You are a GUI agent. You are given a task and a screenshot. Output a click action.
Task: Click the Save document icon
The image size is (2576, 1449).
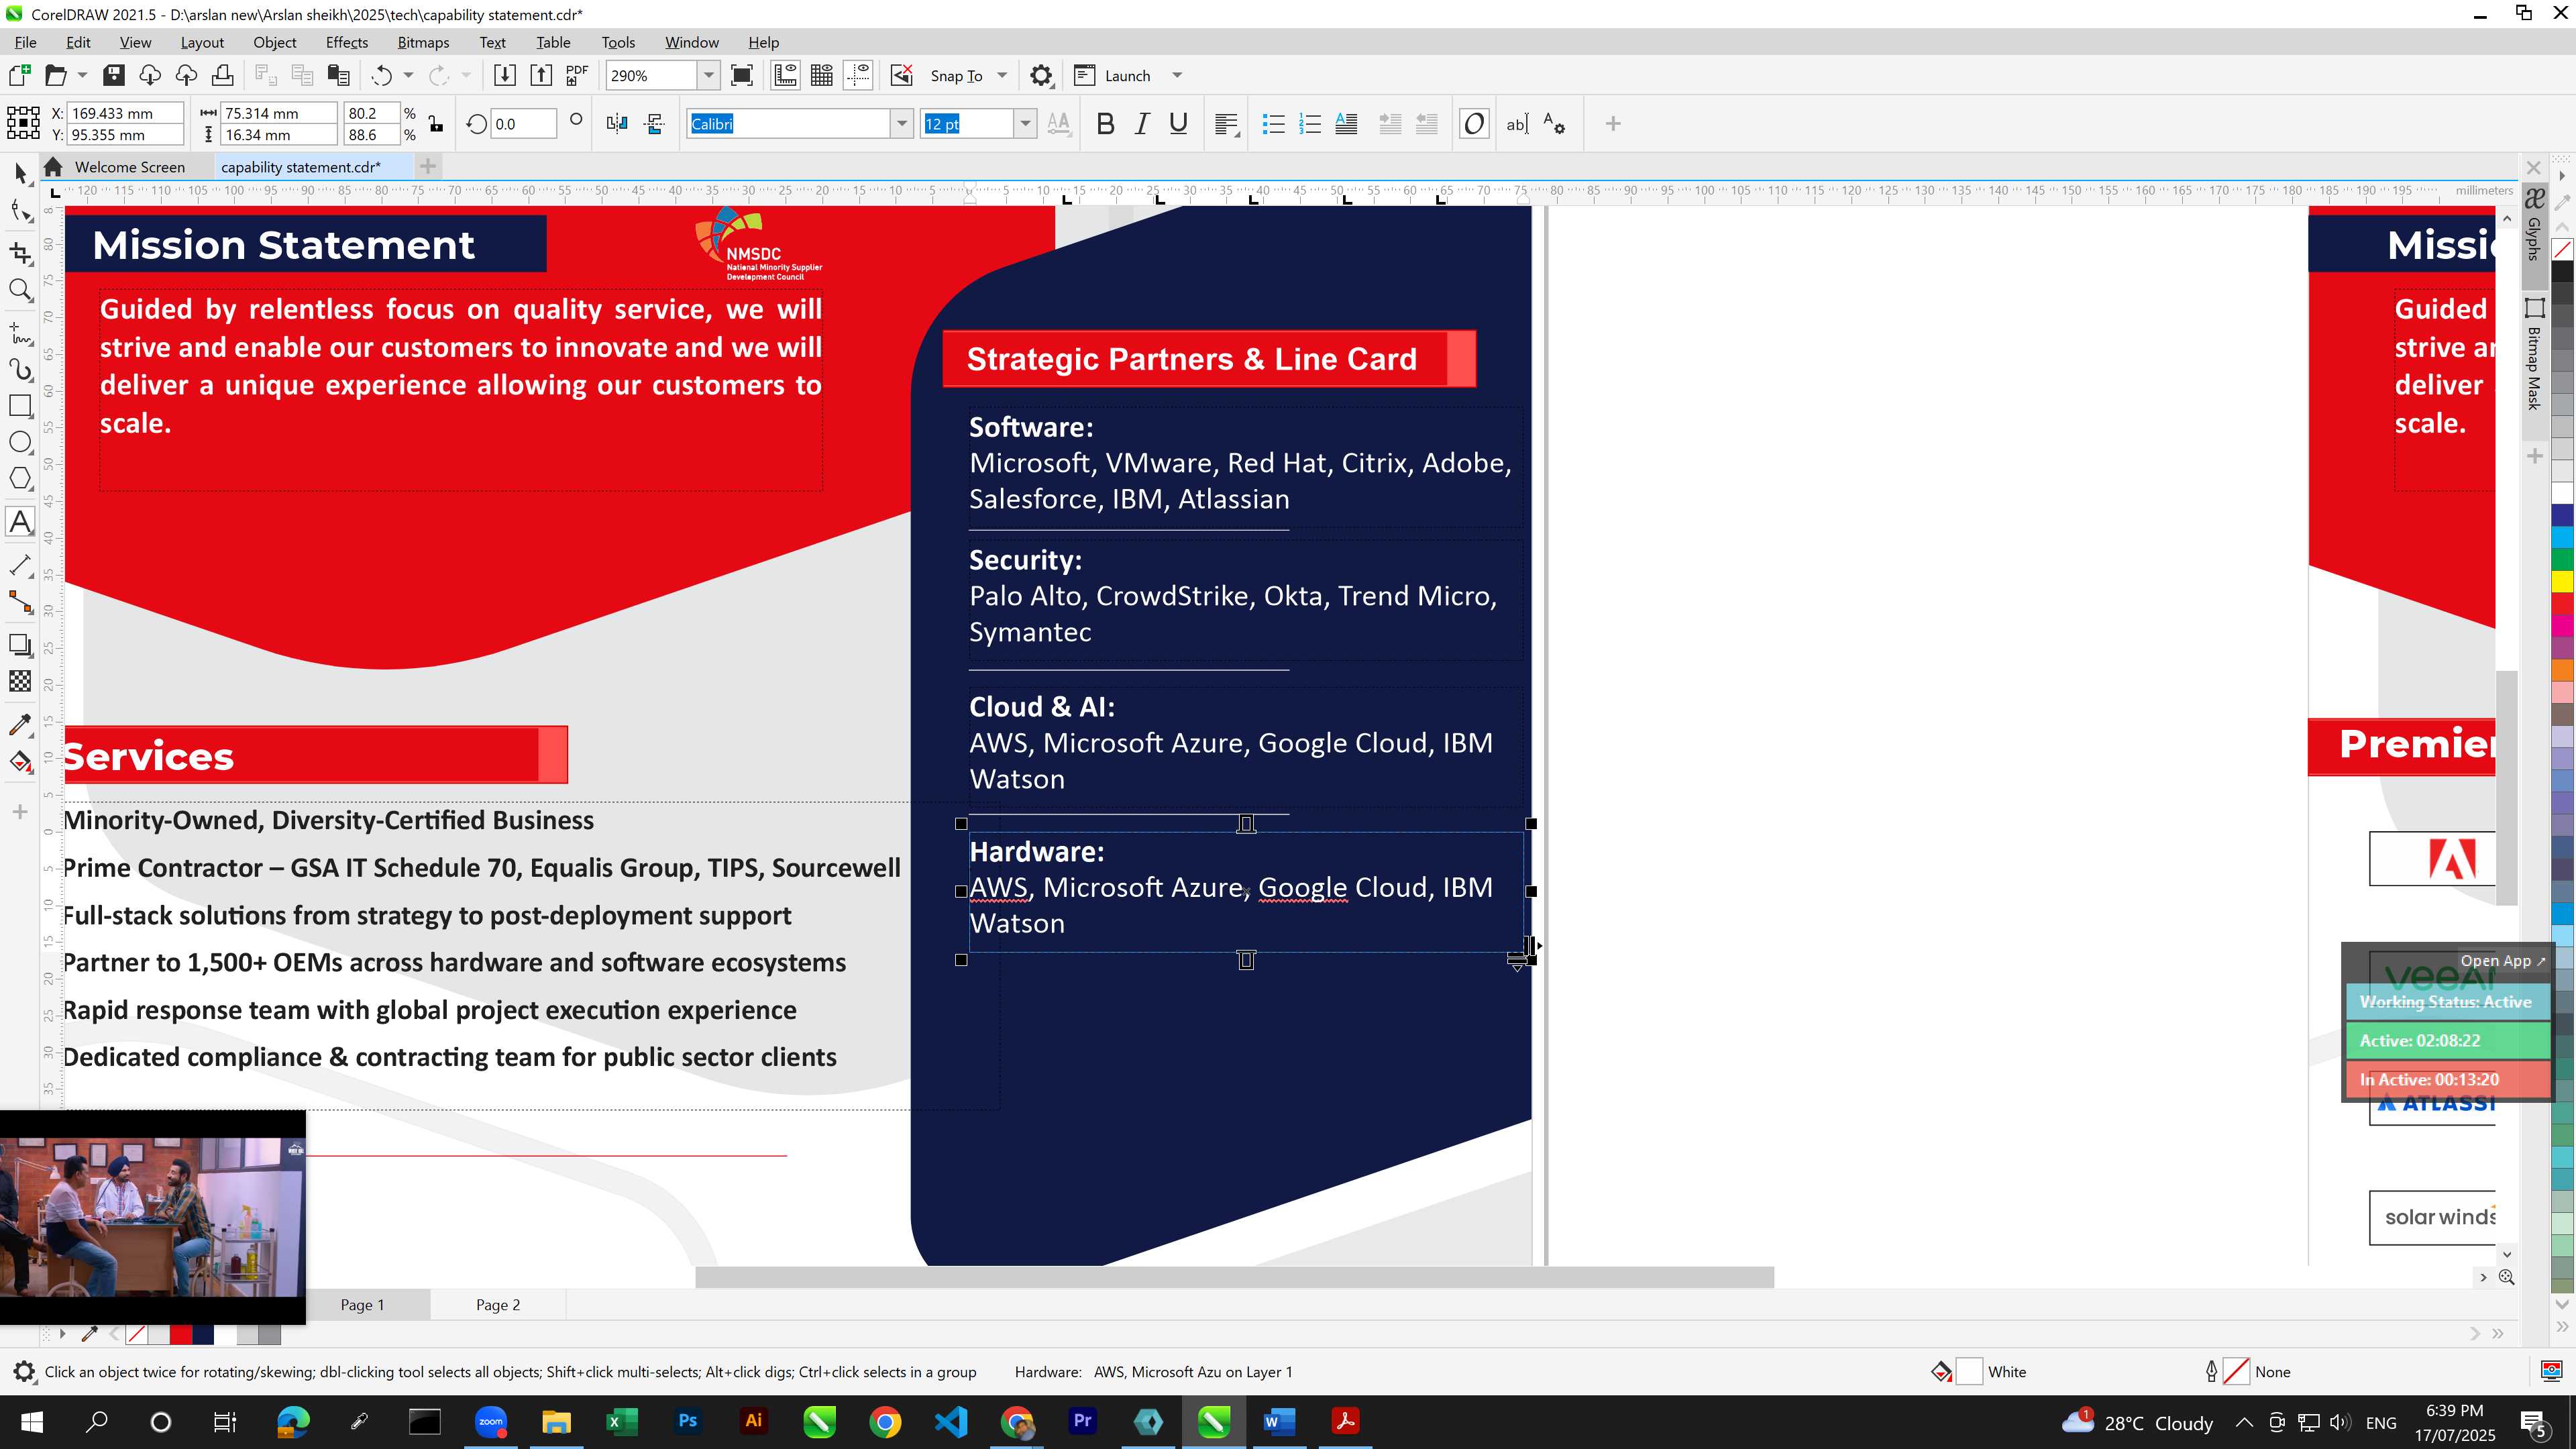[114, 75]
